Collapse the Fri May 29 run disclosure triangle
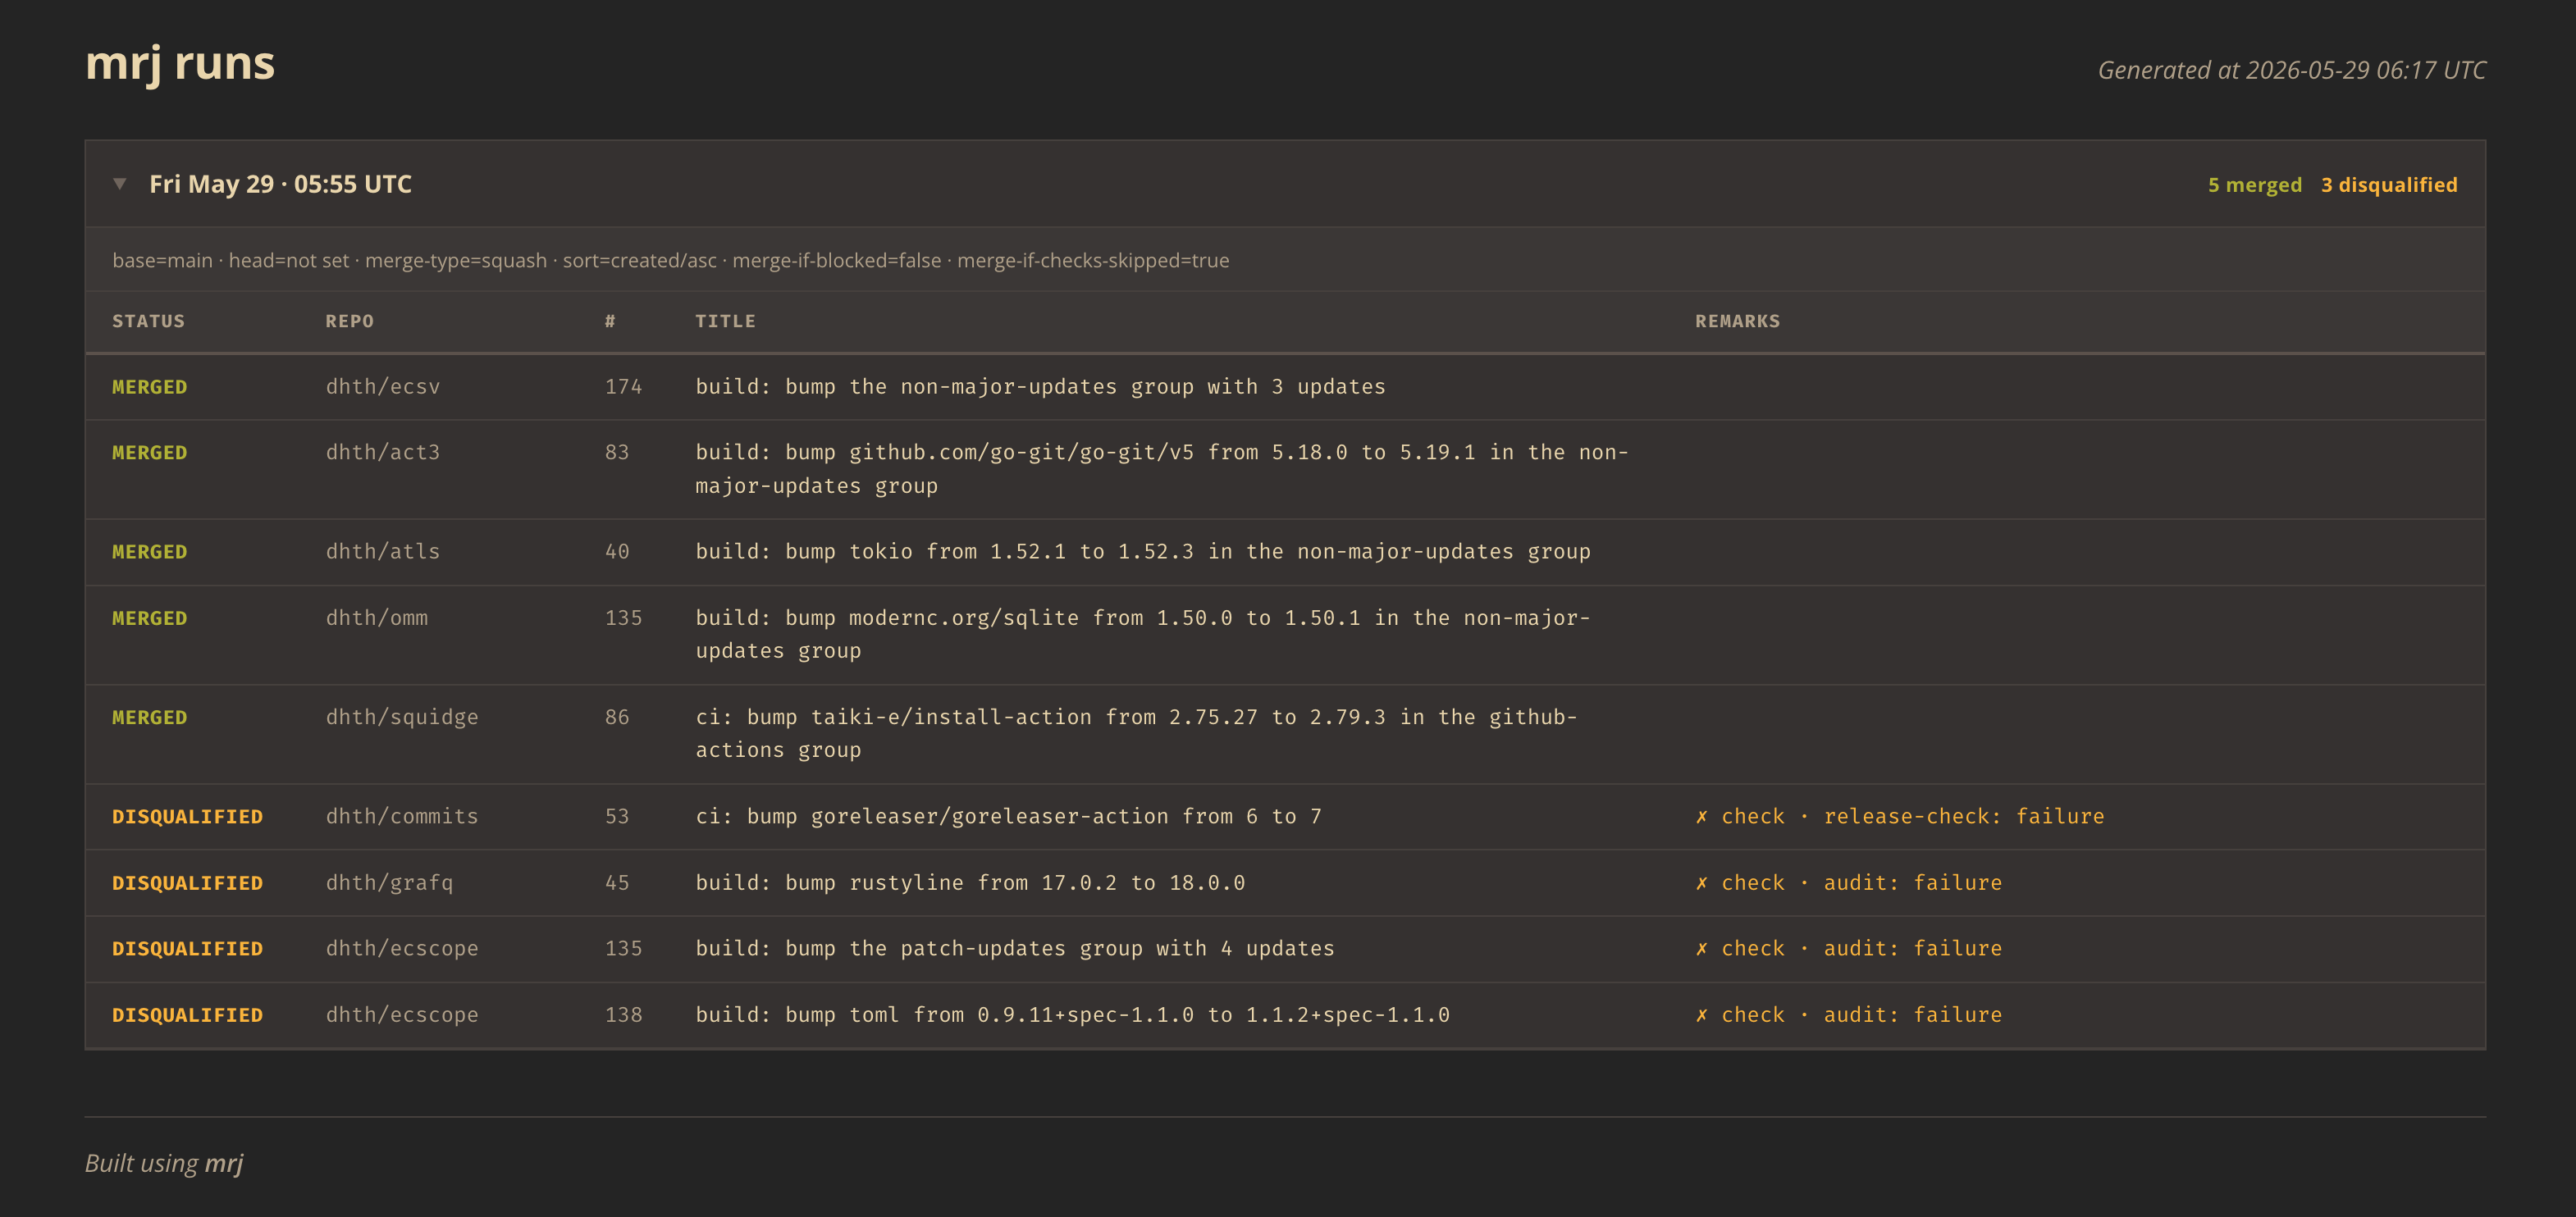This screenshot has width=2576, height=1217. click(120, 184)
